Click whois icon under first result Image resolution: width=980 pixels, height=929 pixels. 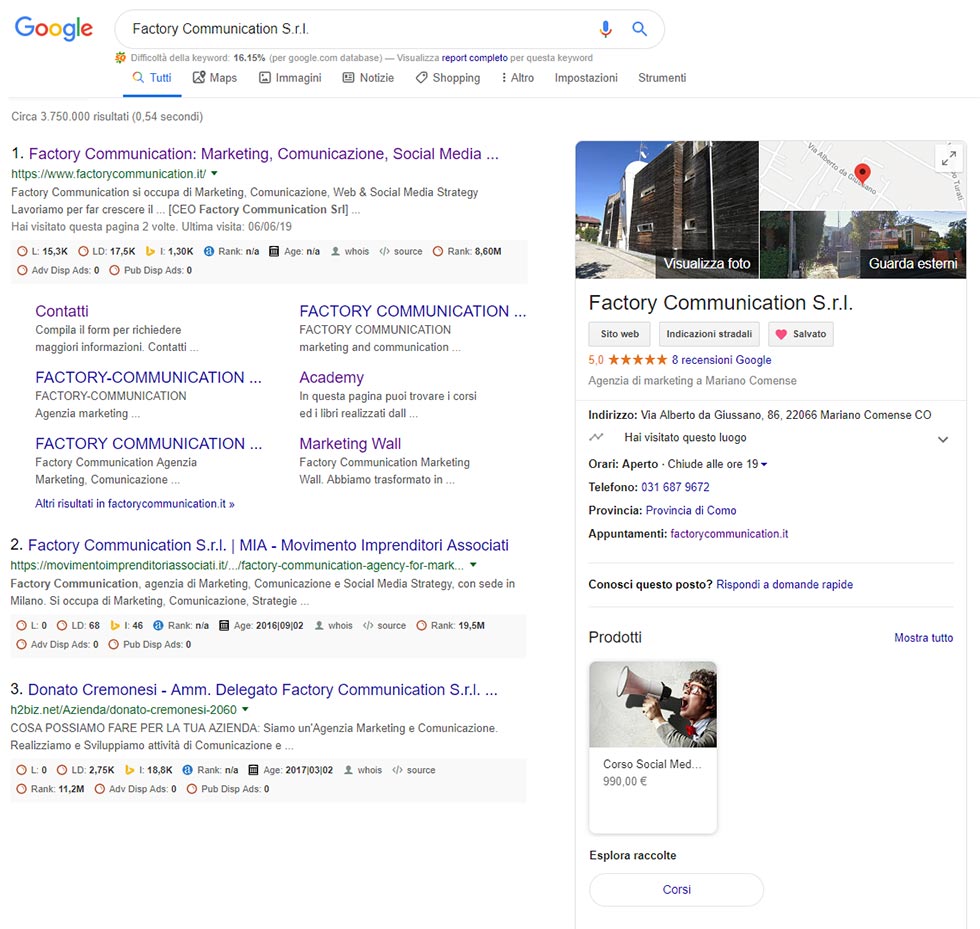pyautogui.click(x=335, y=251)
